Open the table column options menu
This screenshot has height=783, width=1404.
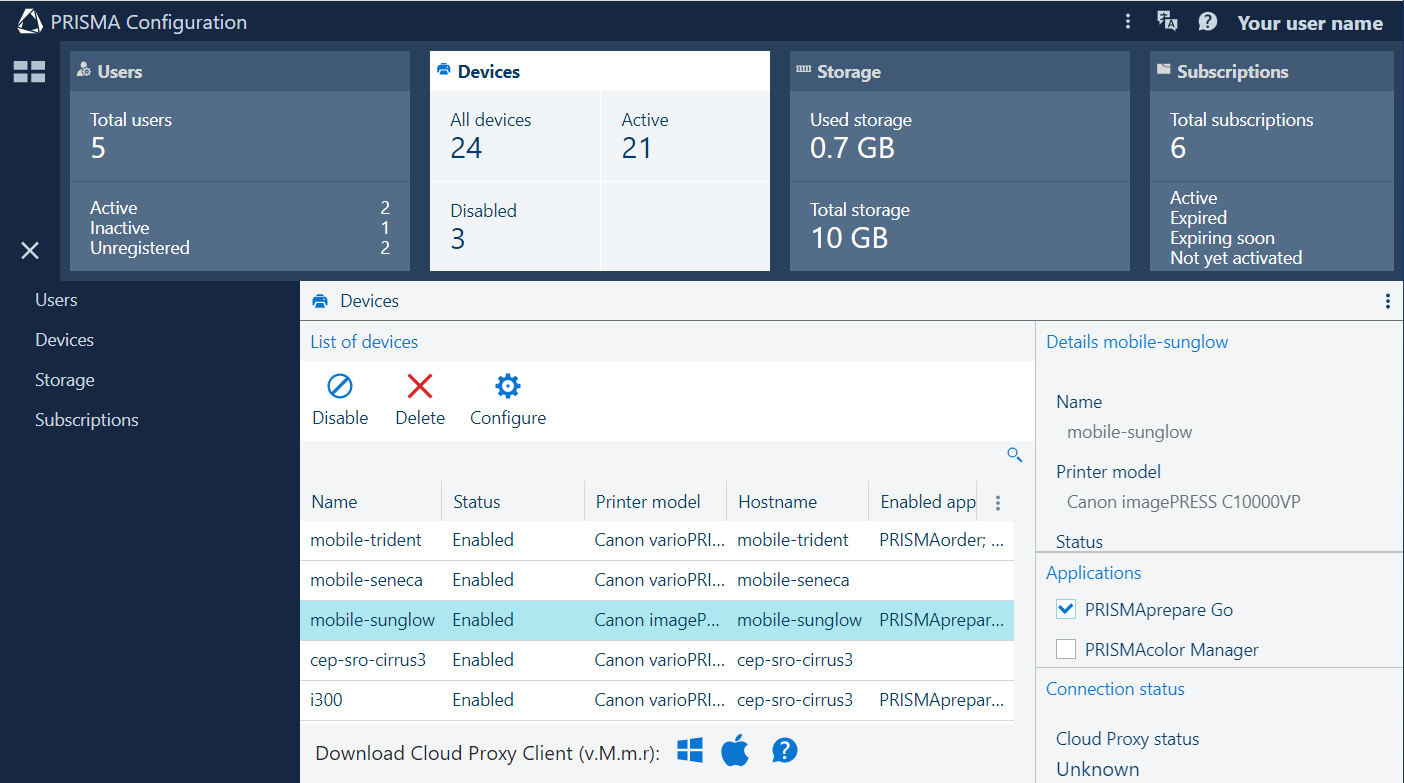click(x=997, y=503)
